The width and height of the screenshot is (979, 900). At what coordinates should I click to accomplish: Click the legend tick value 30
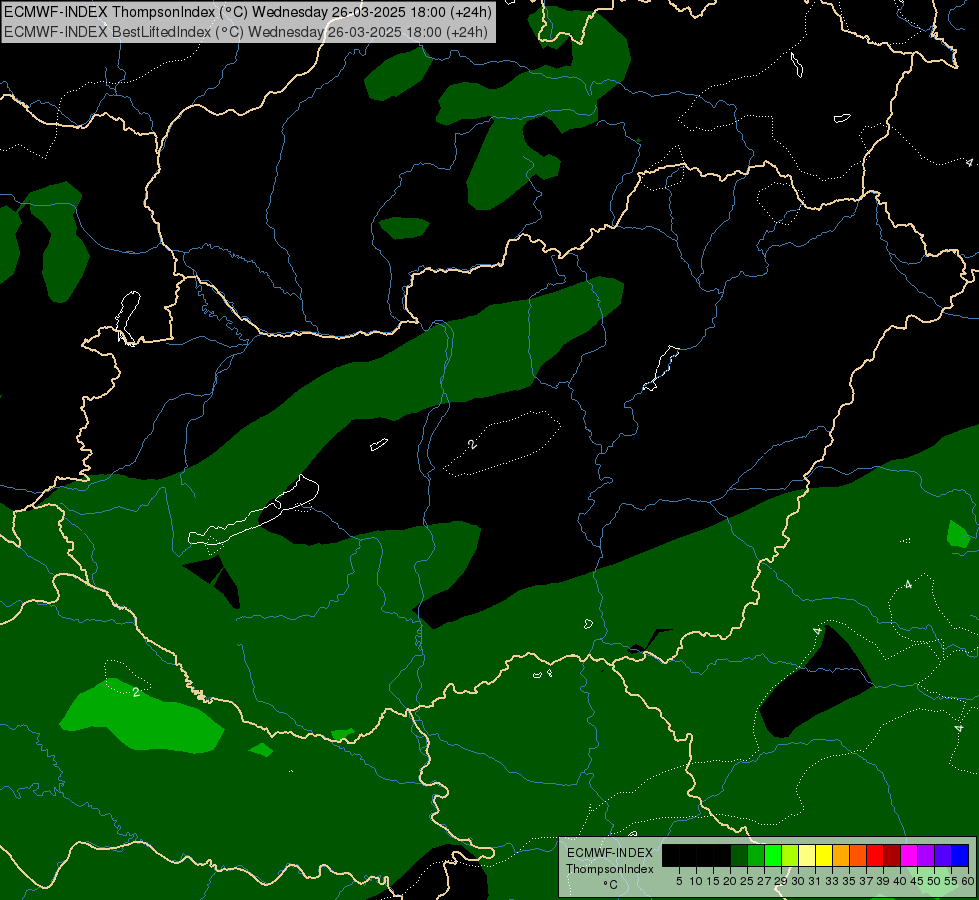[798, 881]
